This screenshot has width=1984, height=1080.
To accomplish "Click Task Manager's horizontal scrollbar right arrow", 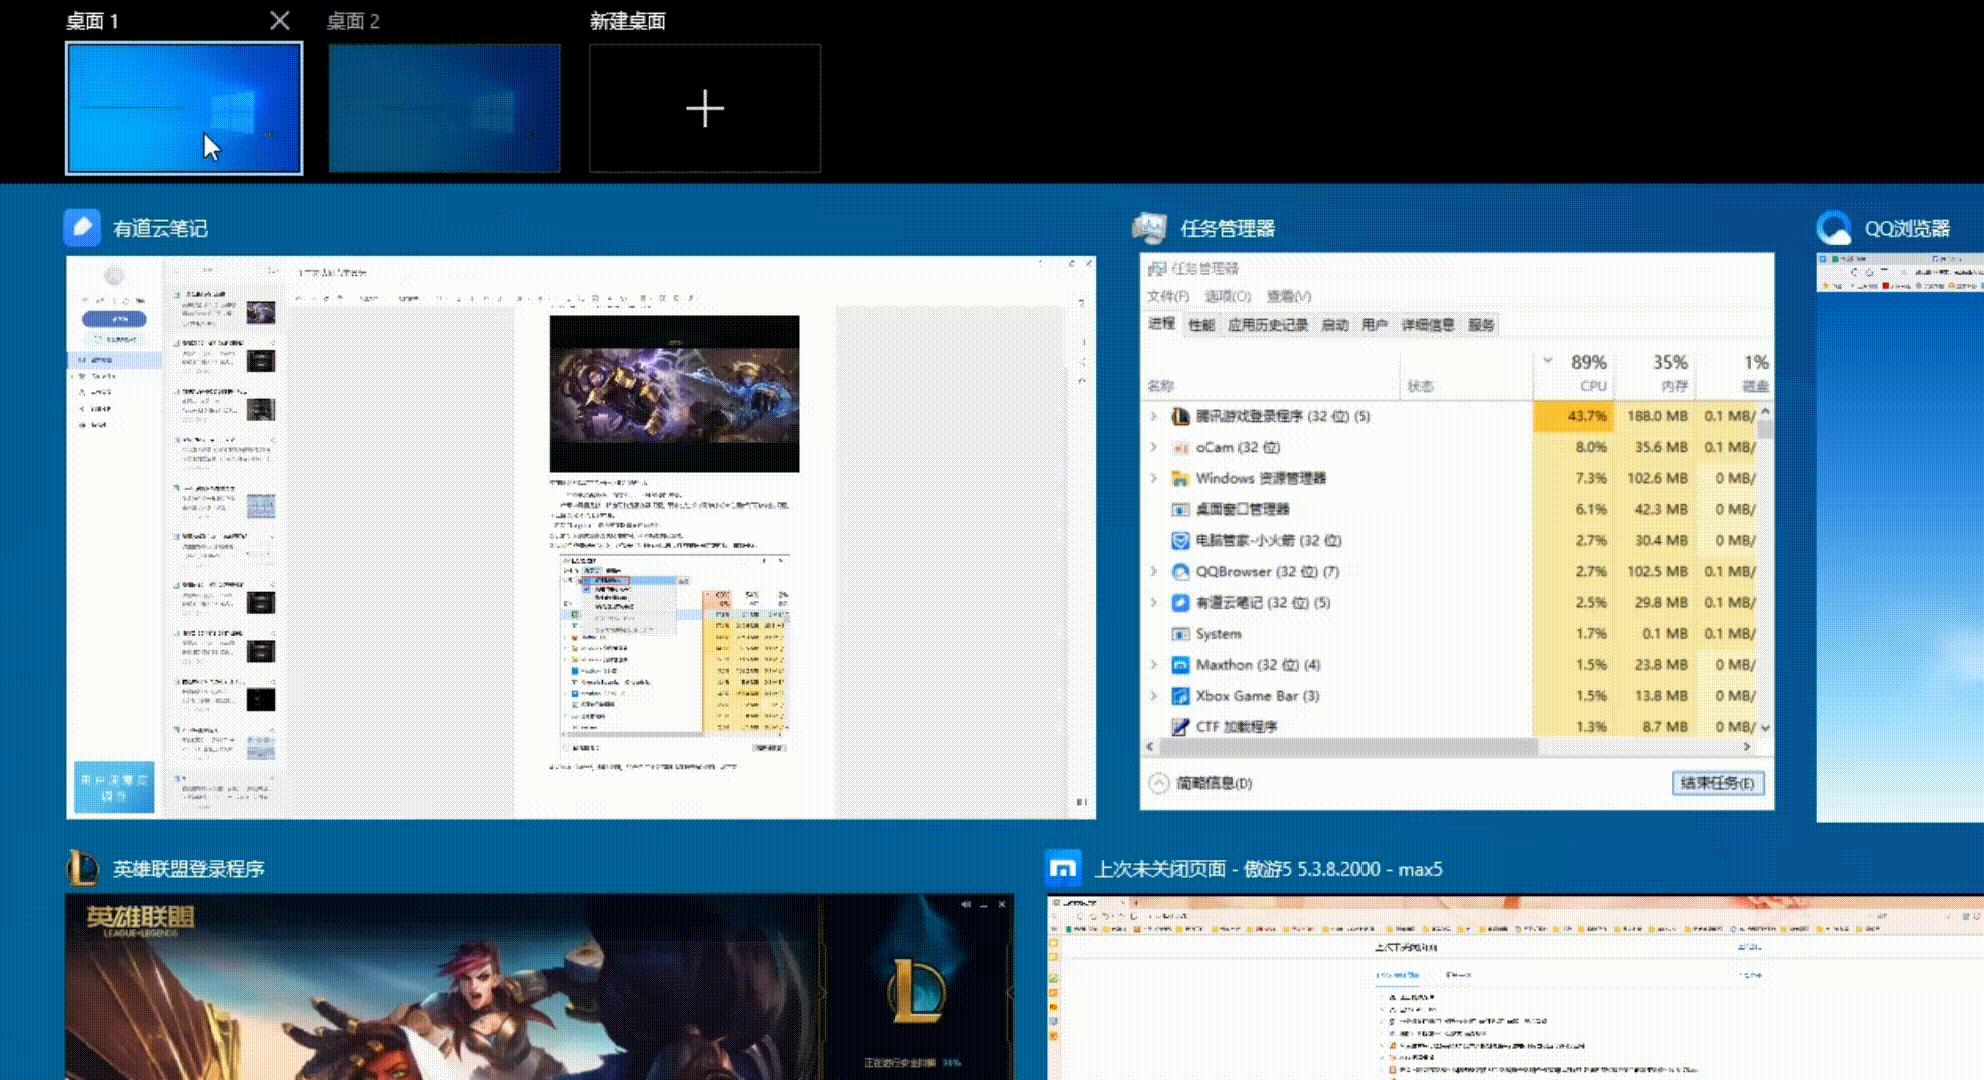I will pos(1747,747).
